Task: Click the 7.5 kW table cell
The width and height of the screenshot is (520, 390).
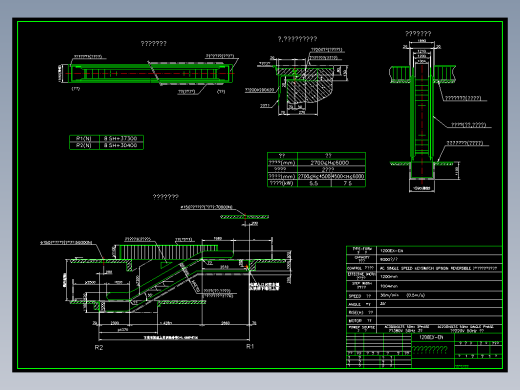Action: pos(348,183)
